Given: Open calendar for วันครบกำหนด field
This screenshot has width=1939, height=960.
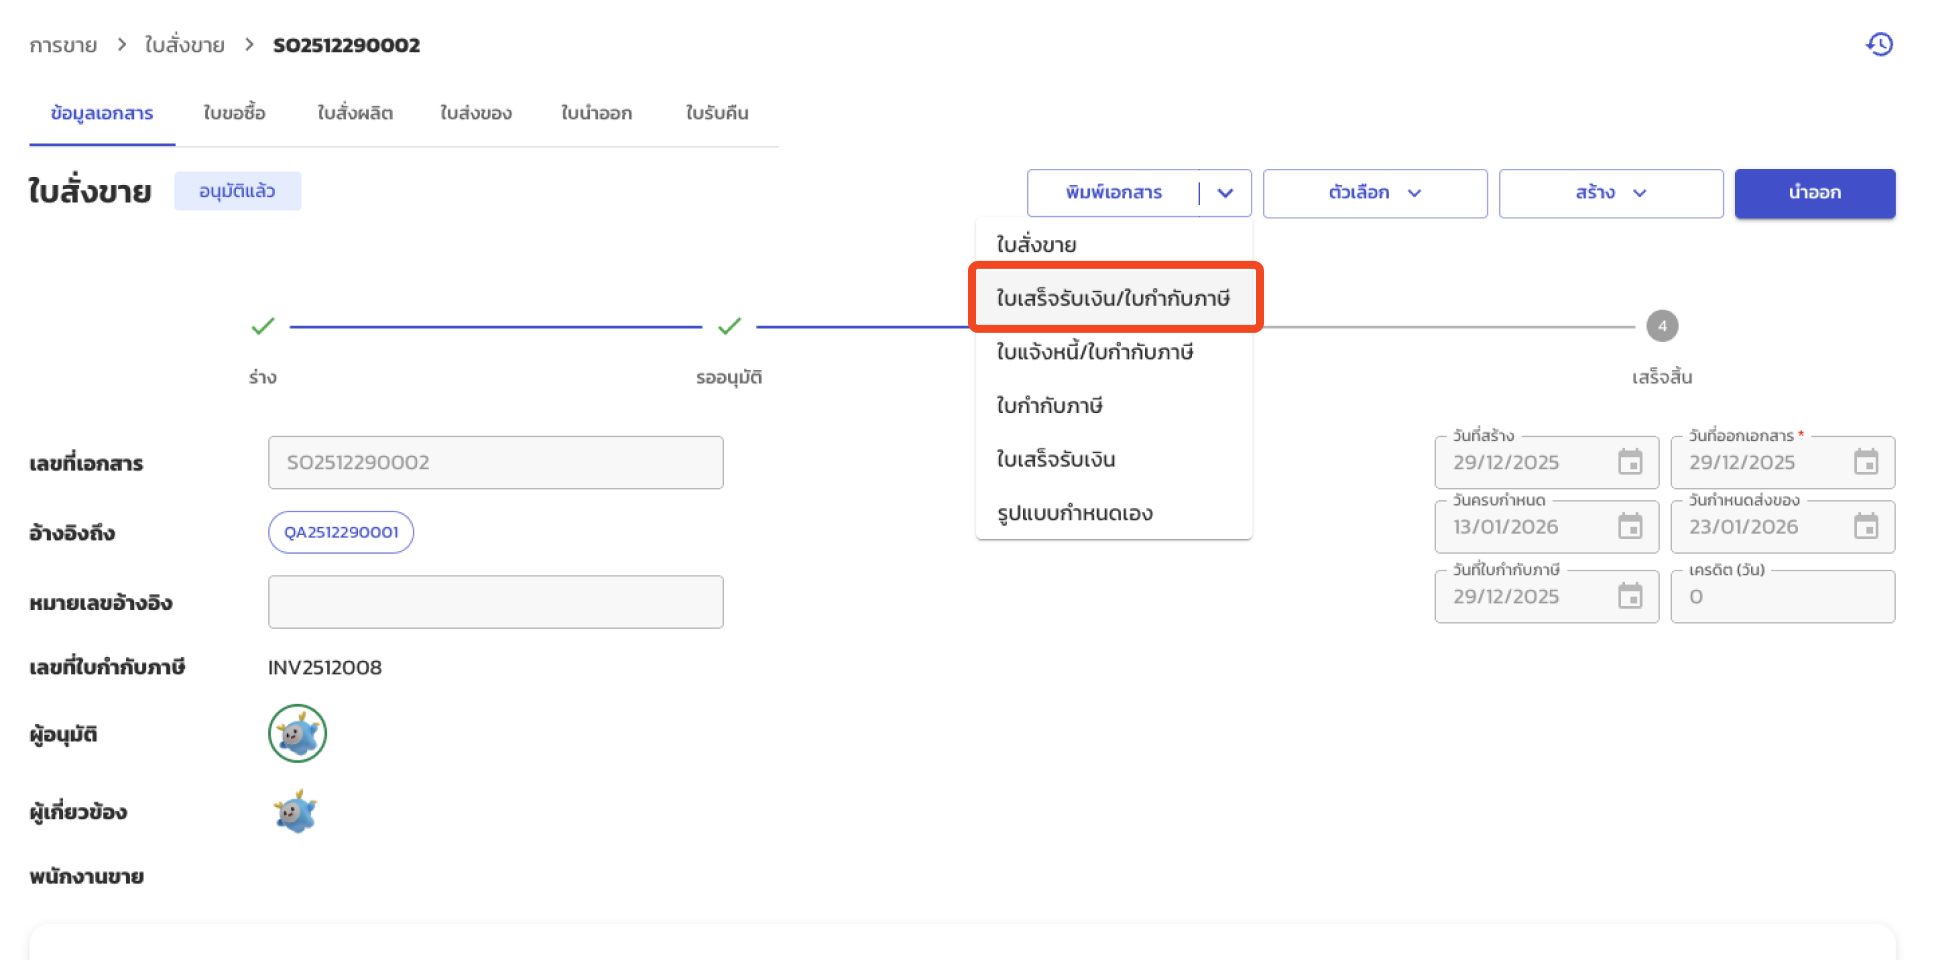Looking at the screenshot, I should (x=1630, y=526).
